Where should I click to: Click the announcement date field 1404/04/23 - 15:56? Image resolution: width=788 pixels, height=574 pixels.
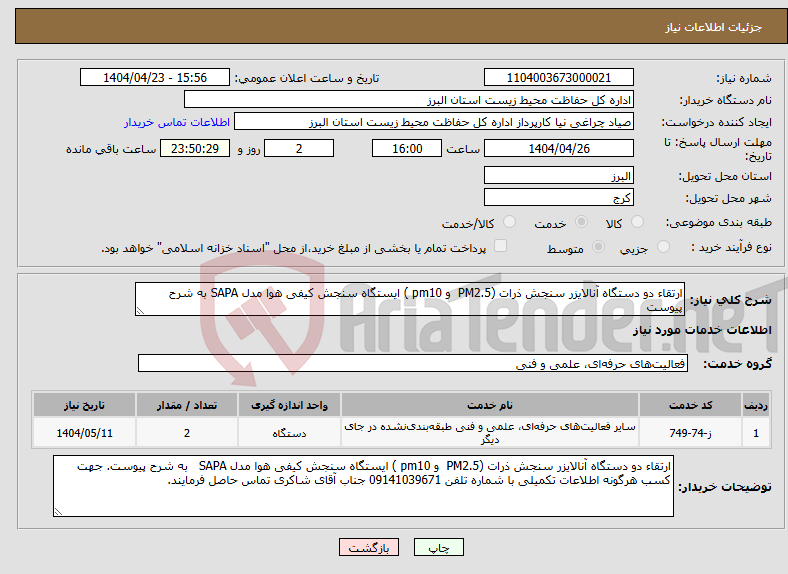point(155,78)
